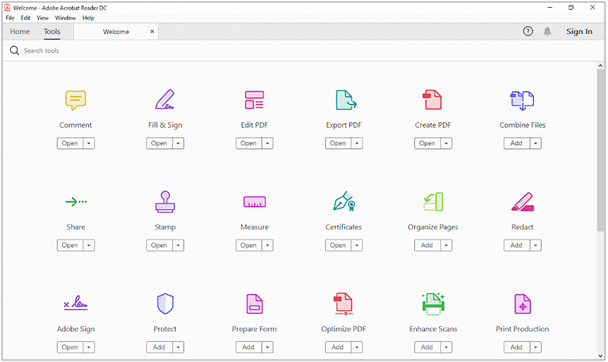The width and height of the screenshot is (608, 362).
Task: Switch to the Home tab
Action: click(x=20, y=31)
